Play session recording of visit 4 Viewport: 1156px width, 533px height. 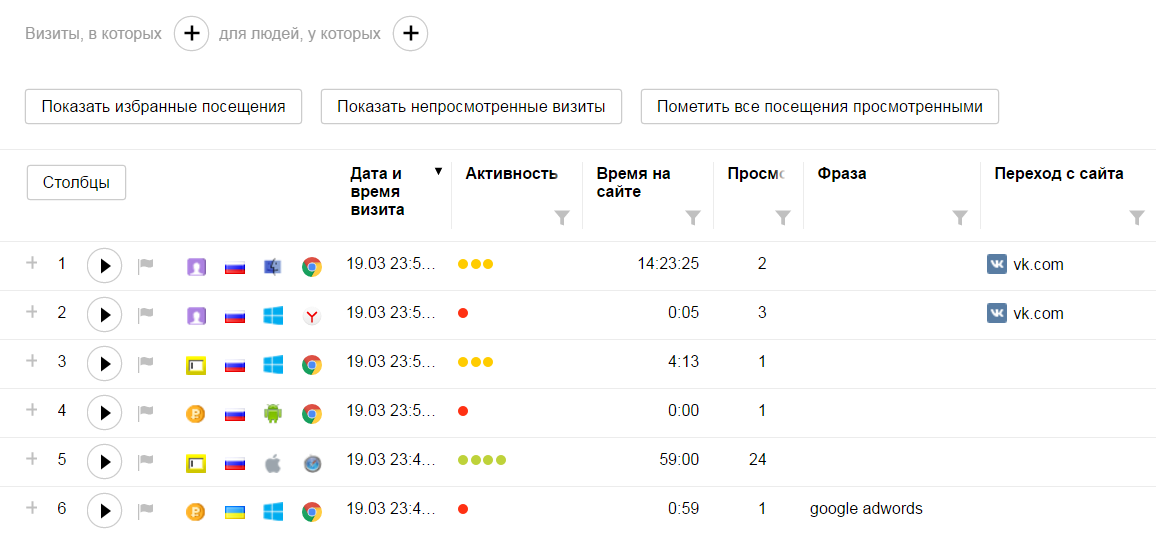tap(105, 413)
